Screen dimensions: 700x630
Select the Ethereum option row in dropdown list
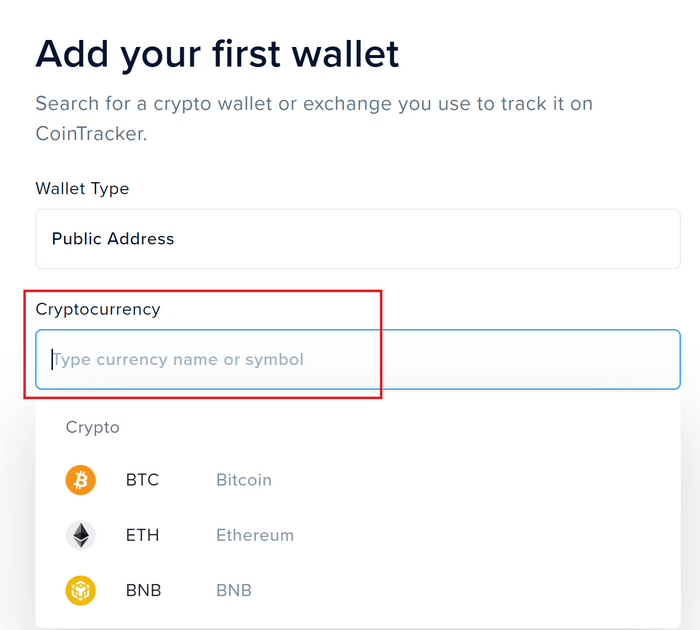tap(358, 535)
